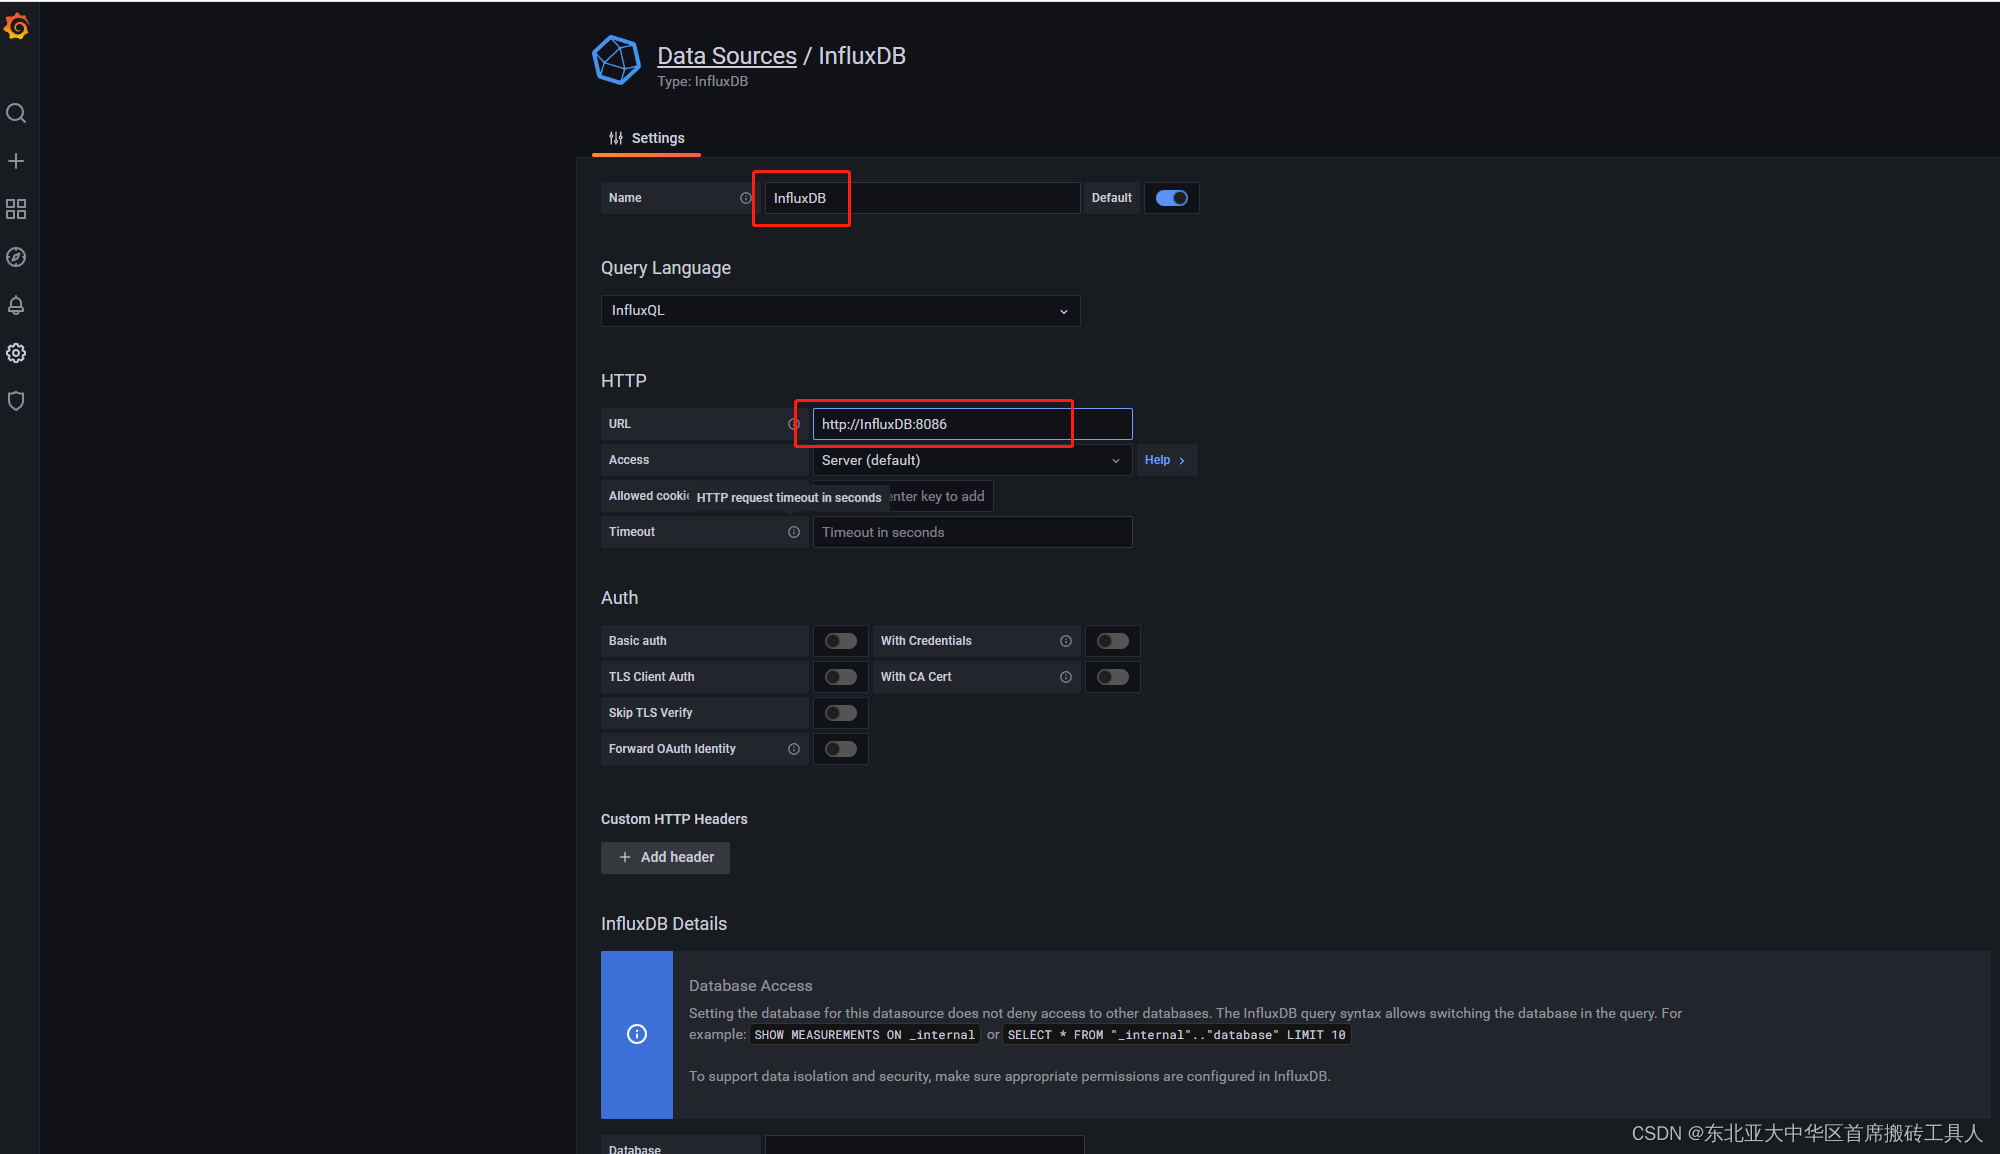Click the Query Language heading
This screenshot has width=2000, height=1154.
pos(666,268)
